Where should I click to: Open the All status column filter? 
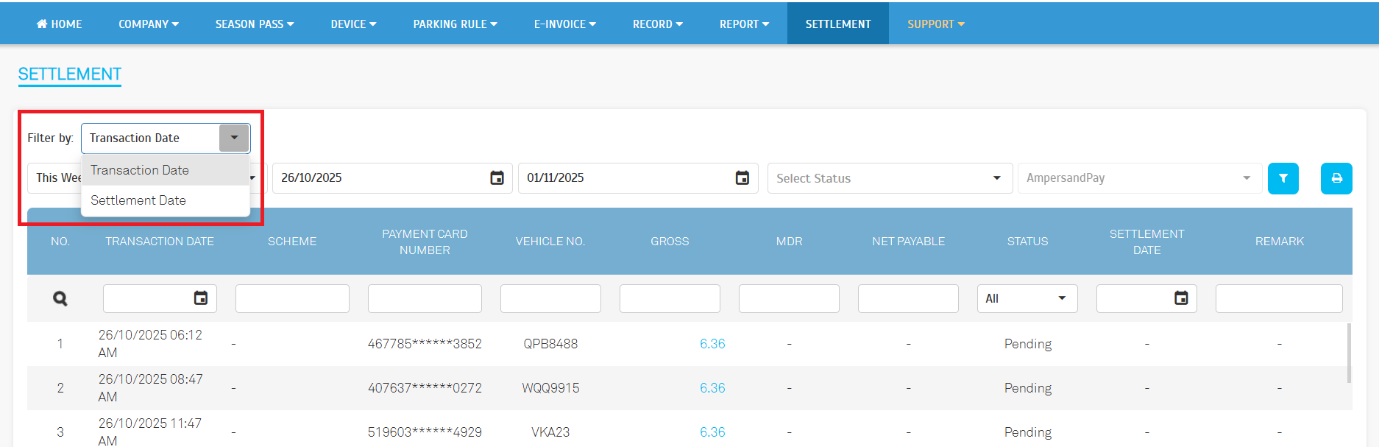[x=1027, y=298]
